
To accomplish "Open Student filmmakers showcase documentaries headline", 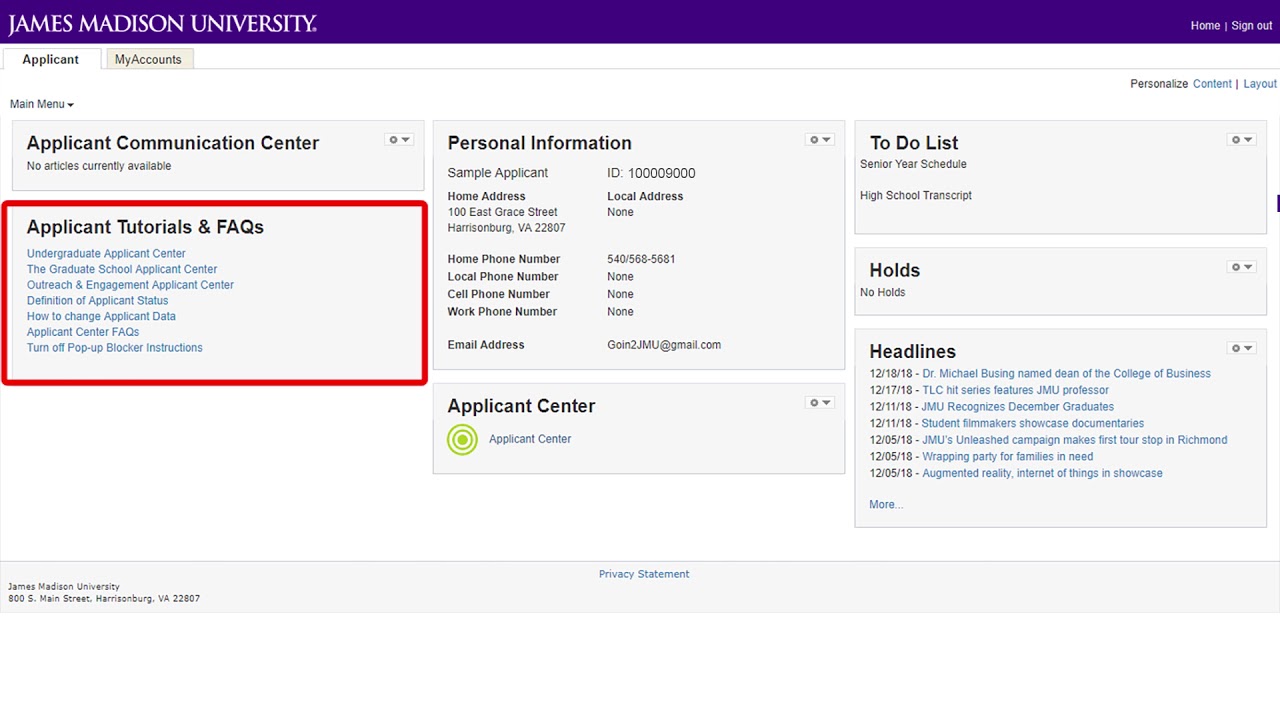I will [x=1033, y=424].
